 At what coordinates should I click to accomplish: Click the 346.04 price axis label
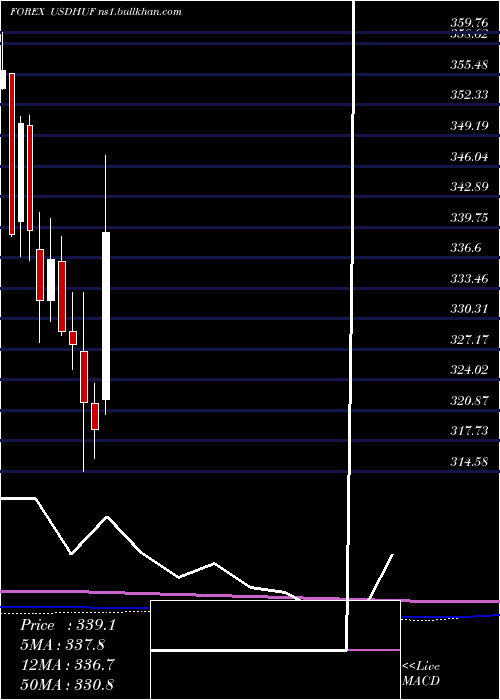[469, 157]
